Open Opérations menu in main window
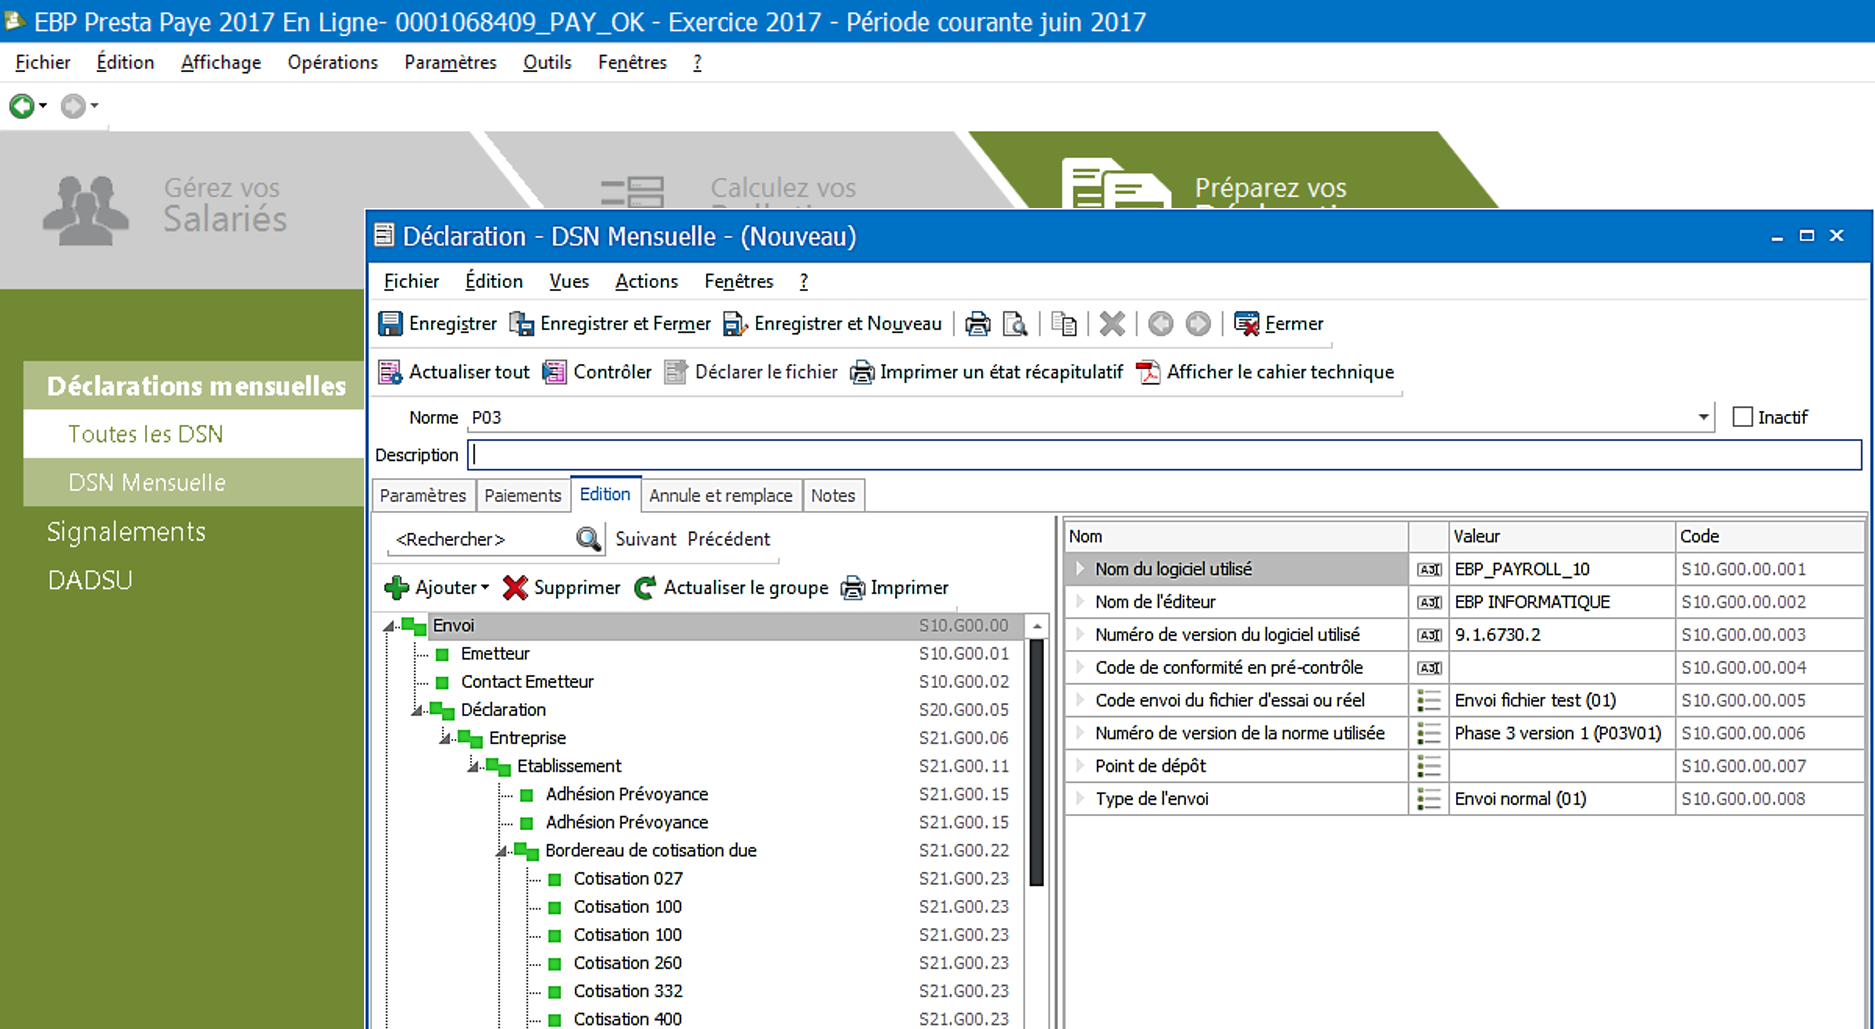This screenshot has width=1875, height=1029. click(x=332, y=62)
